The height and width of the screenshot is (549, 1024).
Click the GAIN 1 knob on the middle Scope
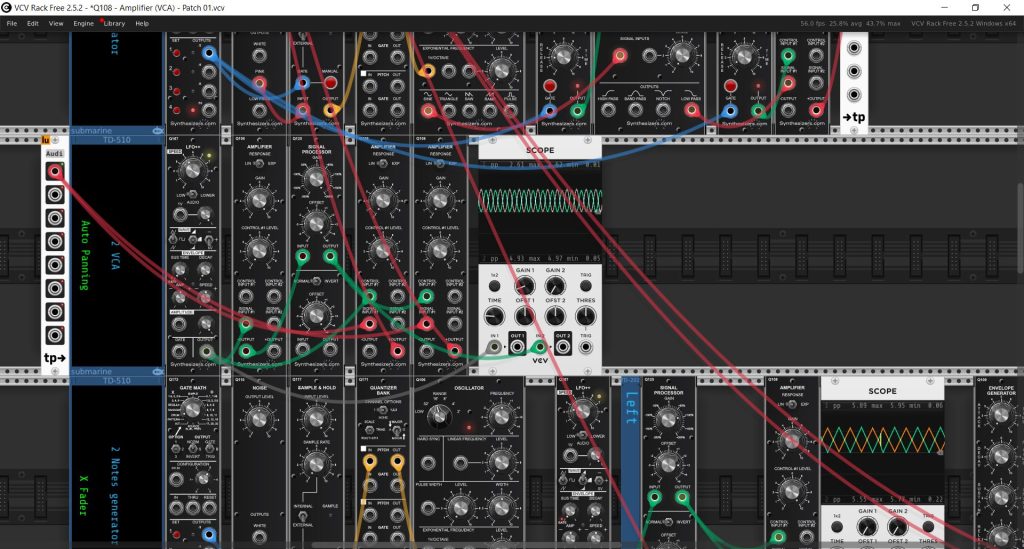point(524,286)
